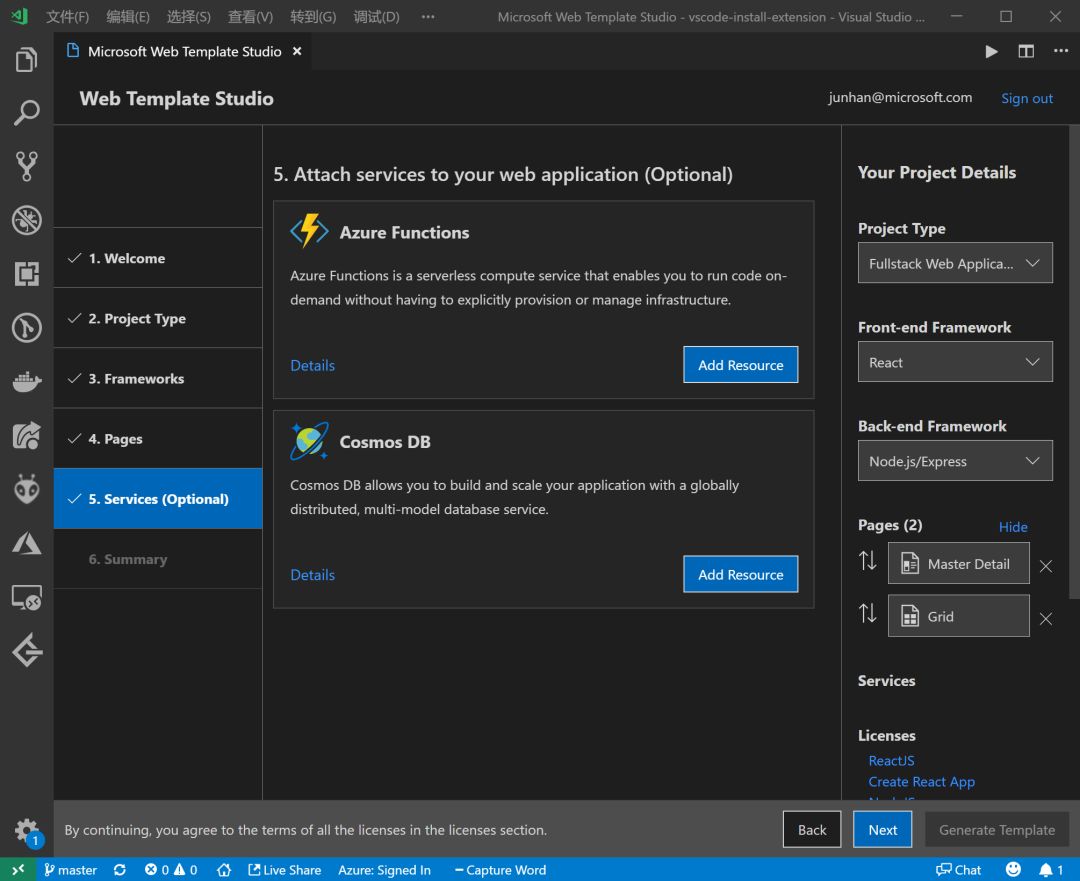Click Capture Word in status bar
The width and height of the screenshot is (1080, 881).
(x=500, y=870)
